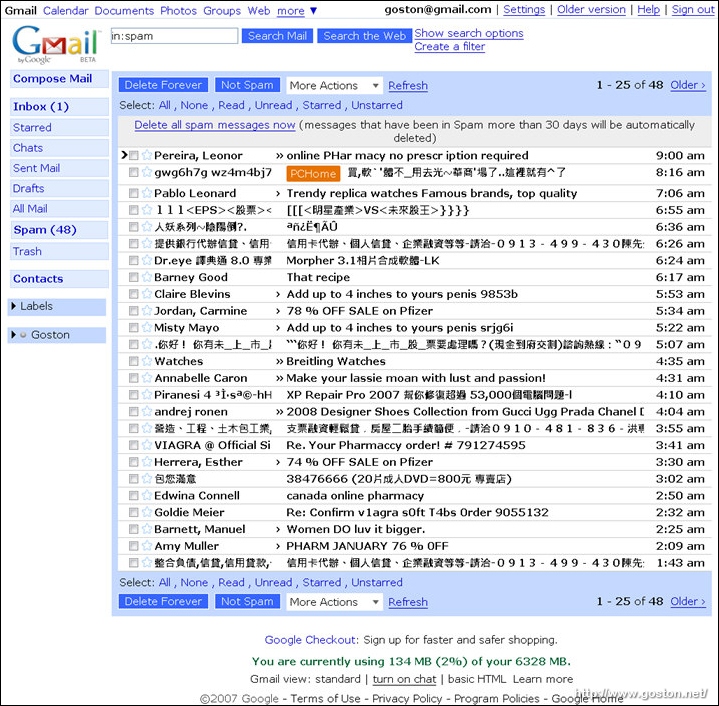This screenshot has width=719, height=706.
Task: Click top Not Spam button
Action: (247, 85)
